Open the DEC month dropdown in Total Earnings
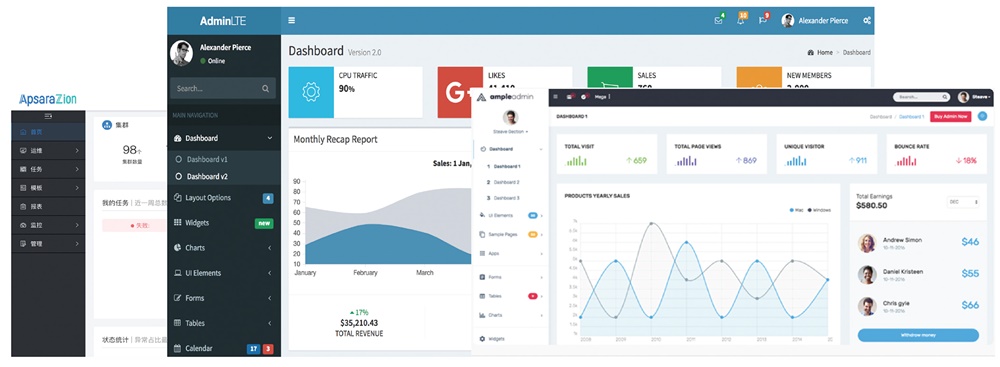1000x367 pixels. pyautogui.click(x=963, y=202)
